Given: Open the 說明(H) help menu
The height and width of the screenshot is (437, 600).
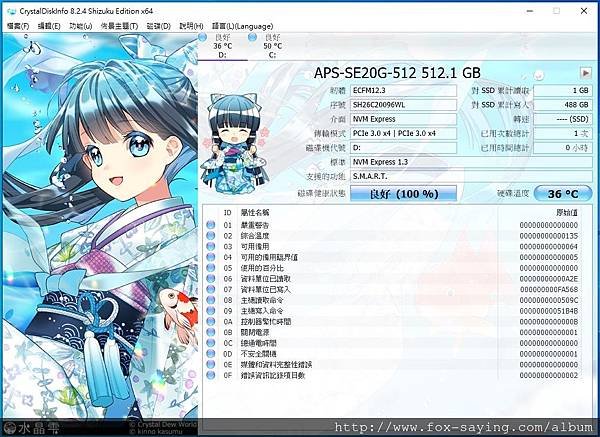Looking at the screenshot, I should point(191,26).
